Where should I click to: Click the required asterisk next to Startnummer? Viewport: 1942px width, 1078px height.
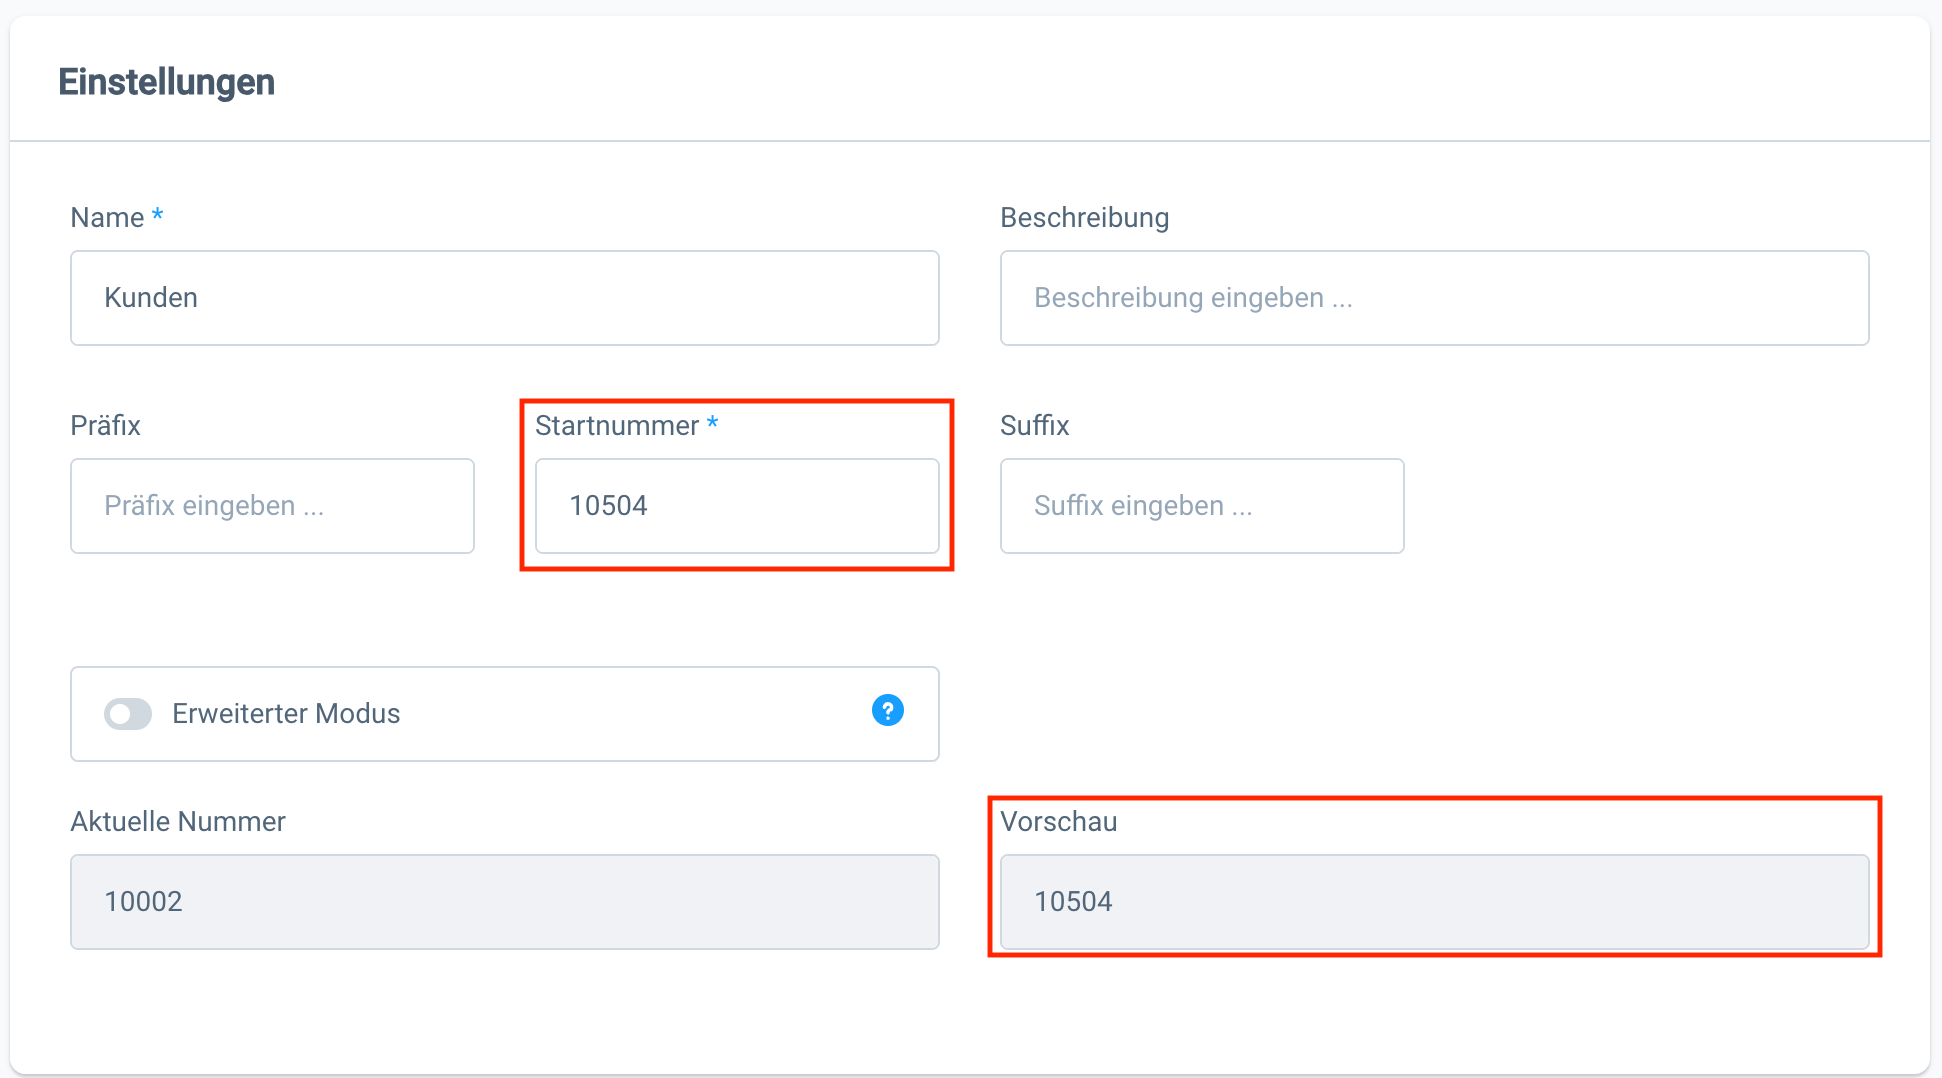coord(712,424)
